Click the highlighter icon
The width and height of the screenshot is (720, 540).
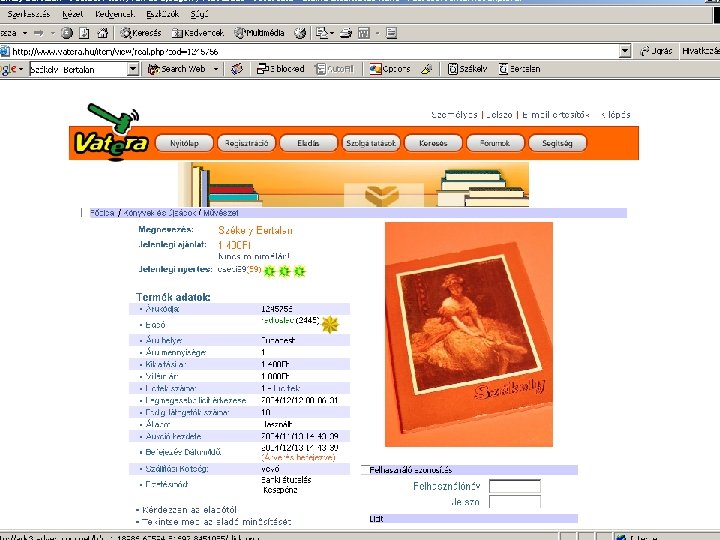click(x=427, y=69)
